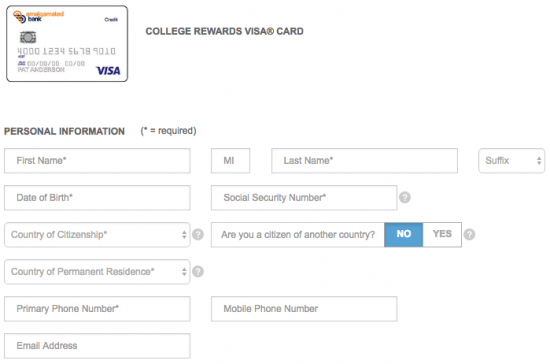Click the help icon beside Social Security Number

click(x=404, y=197)
